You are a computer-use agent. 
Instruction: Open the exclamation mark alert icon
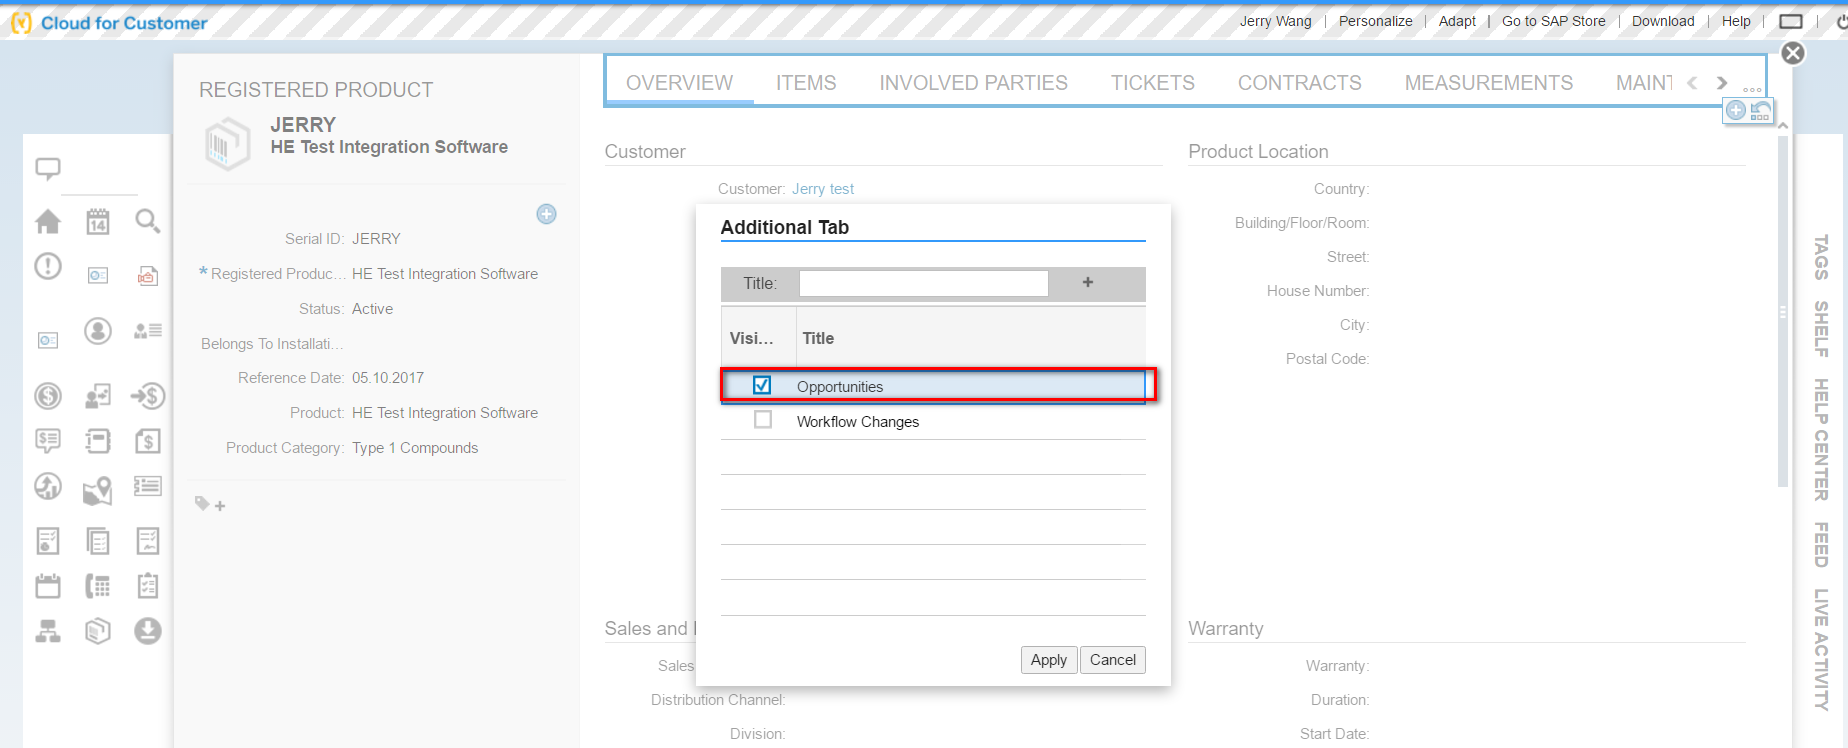point(48,266)
